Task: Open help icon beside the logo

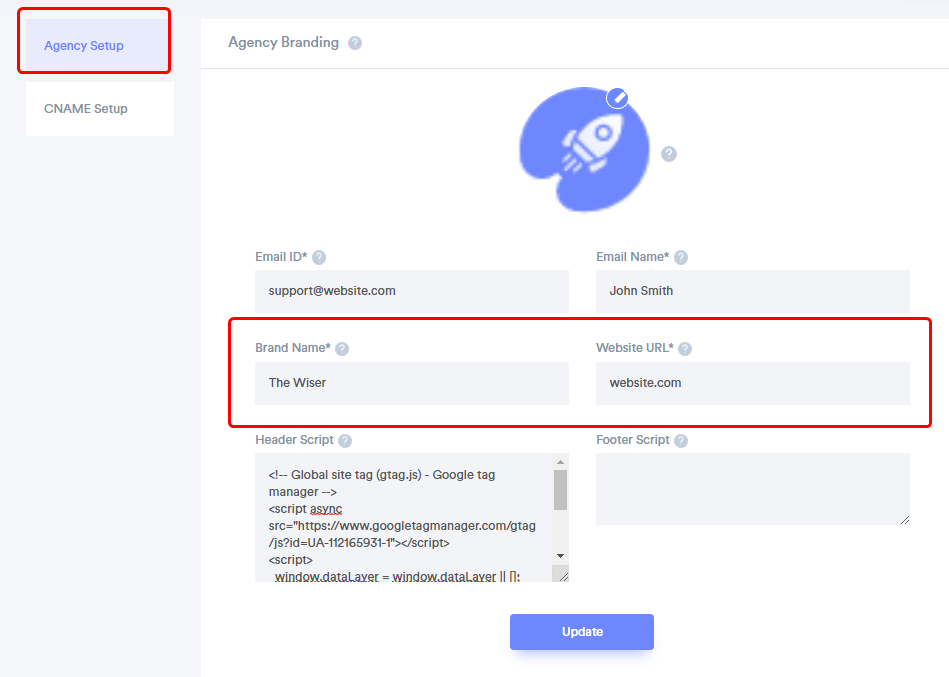Action: point(669,154)
